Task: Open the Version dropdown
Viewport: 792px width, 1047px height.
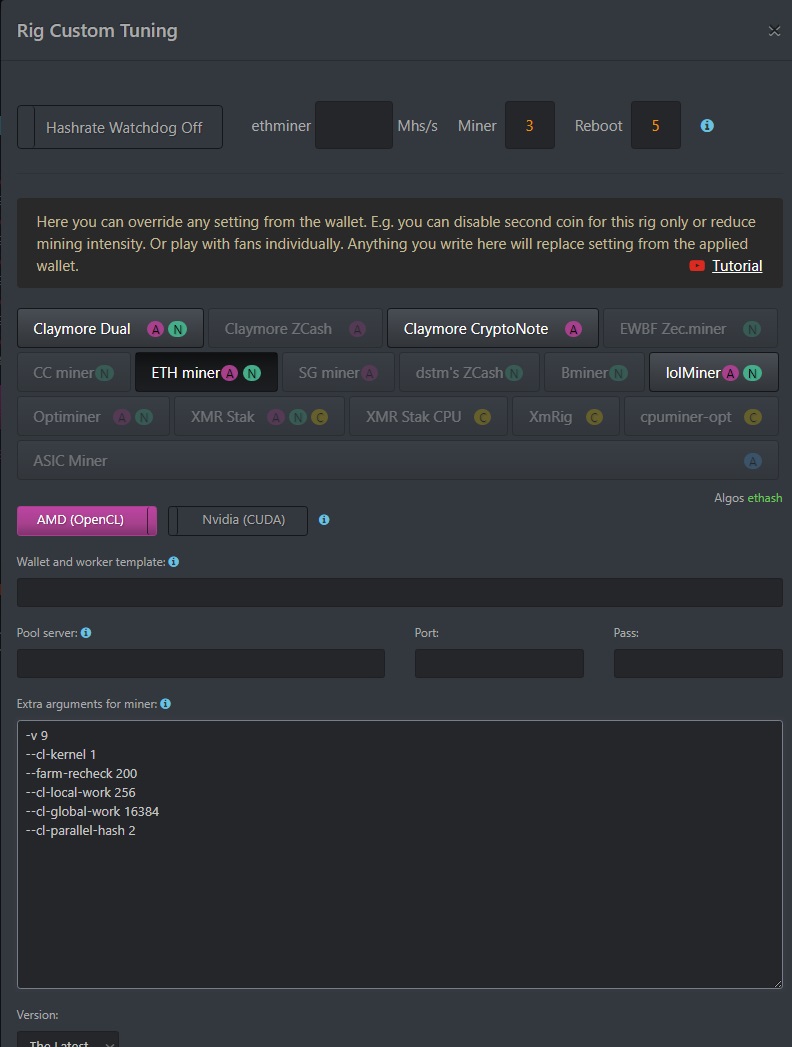Action: (x=68, y=1040)
